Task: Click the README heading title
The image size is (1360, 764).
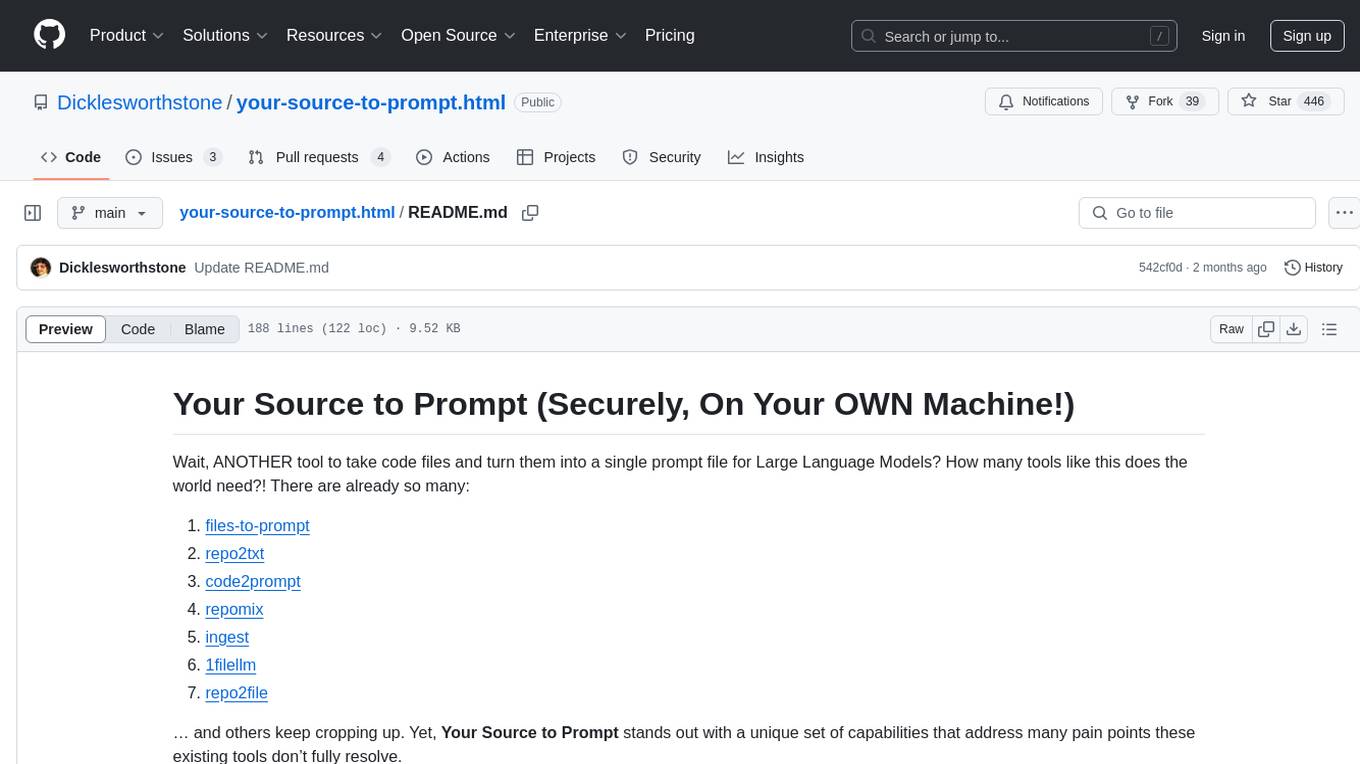Action: coord(624,404)
